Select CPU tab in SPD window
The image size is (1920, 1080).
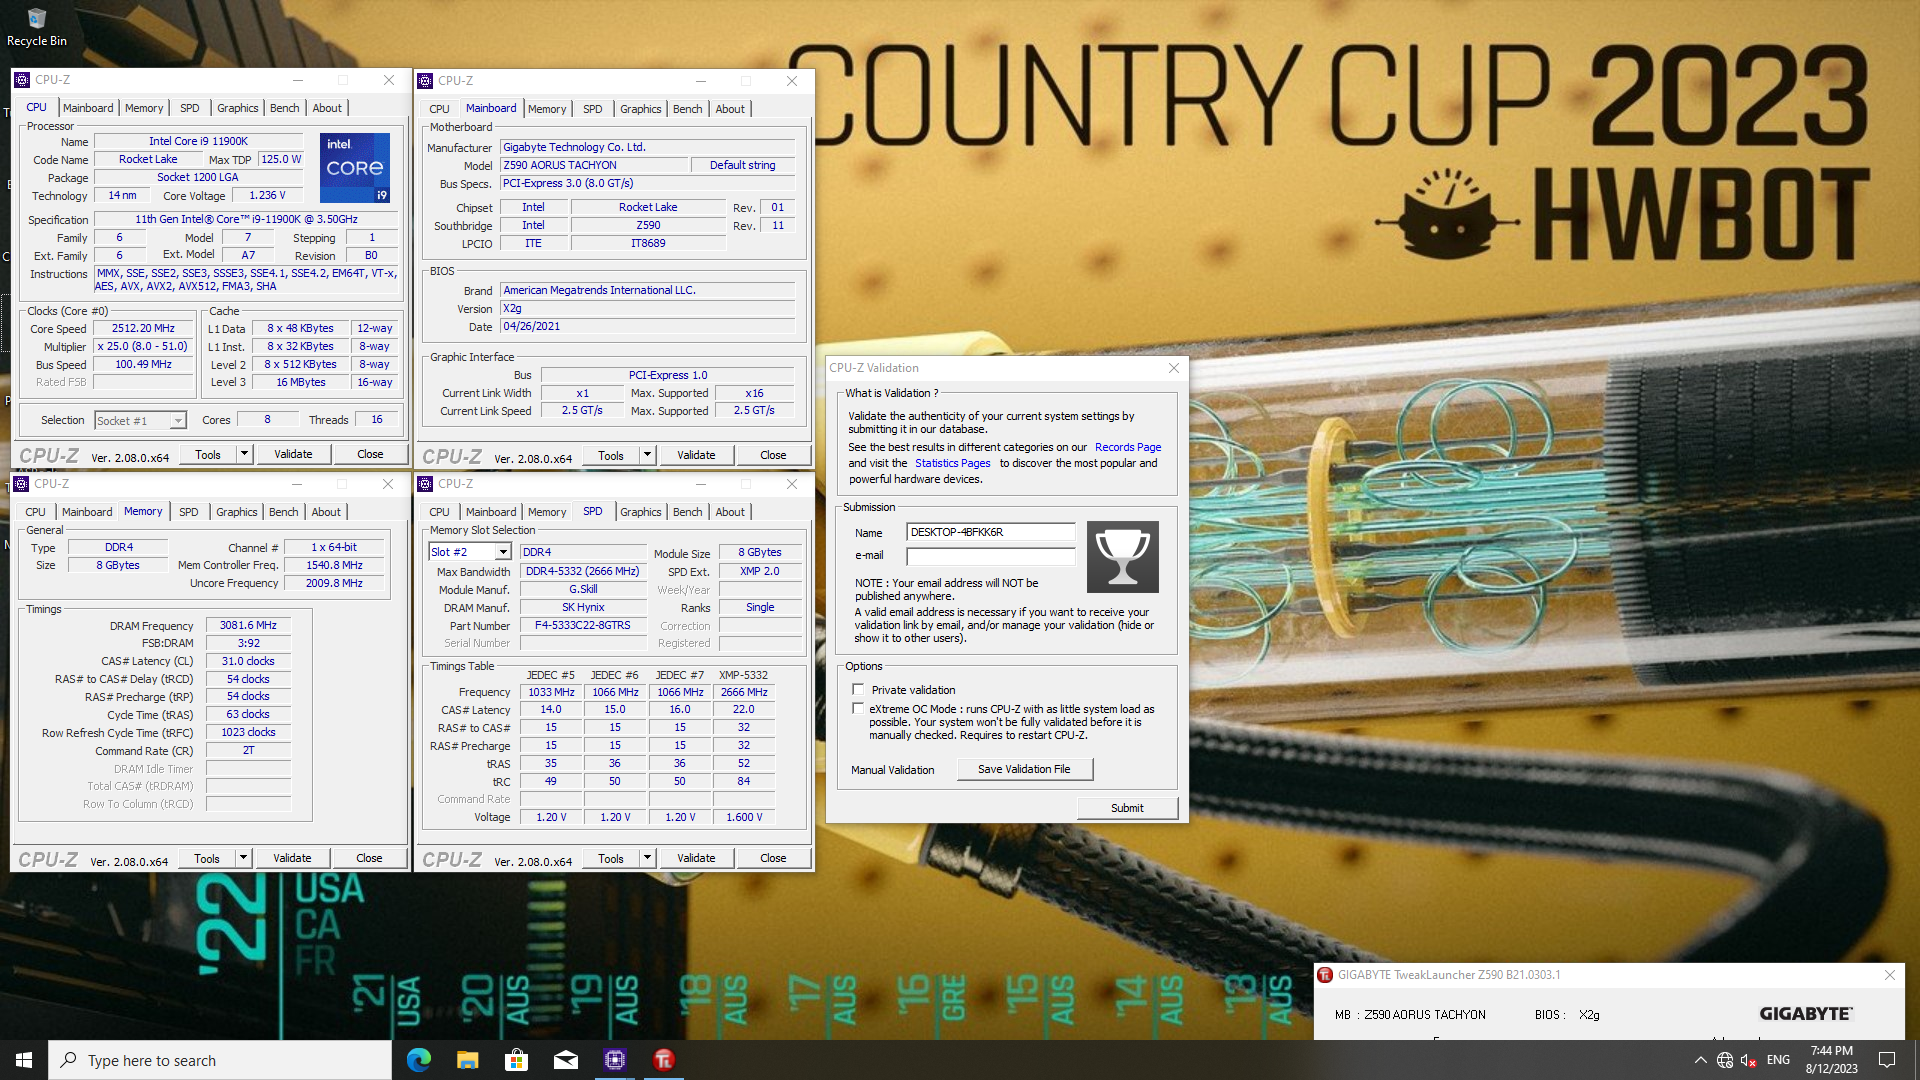[439, 512]
